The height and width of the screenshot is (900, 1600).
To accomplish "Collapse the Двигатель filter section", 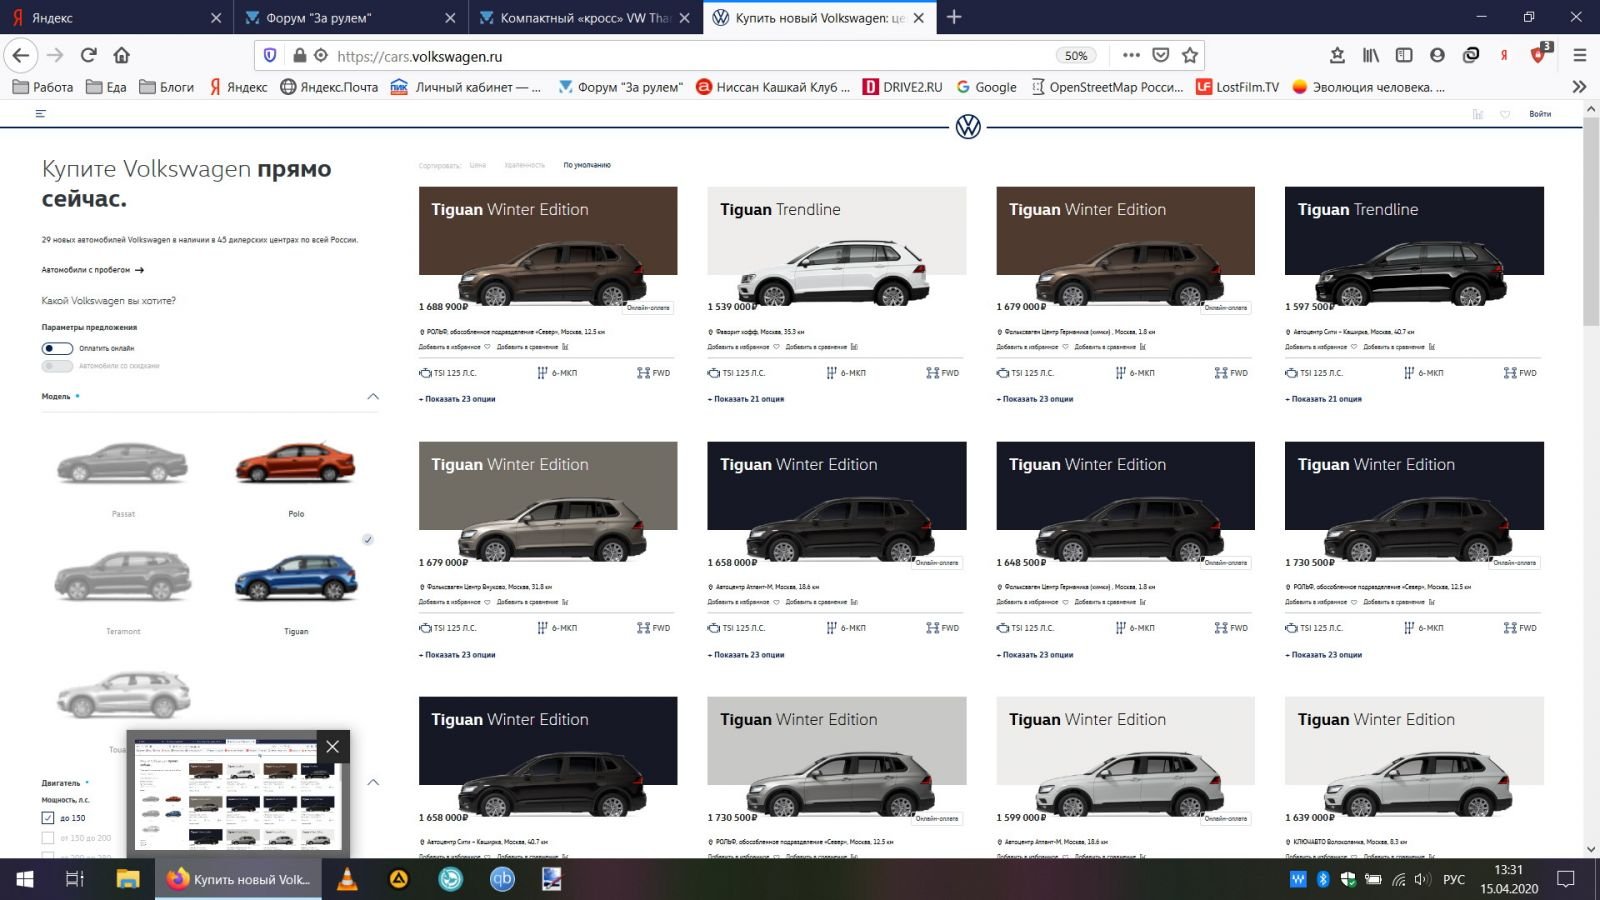I will pos(373,782).
